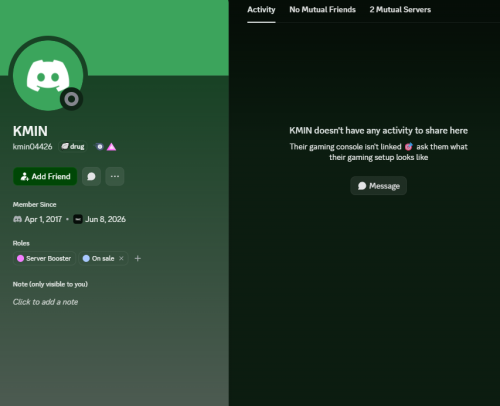The width and height of the screenshot is (500, 406).
Task: Open KMIN's profile avatar
Action: click(48, 75)
